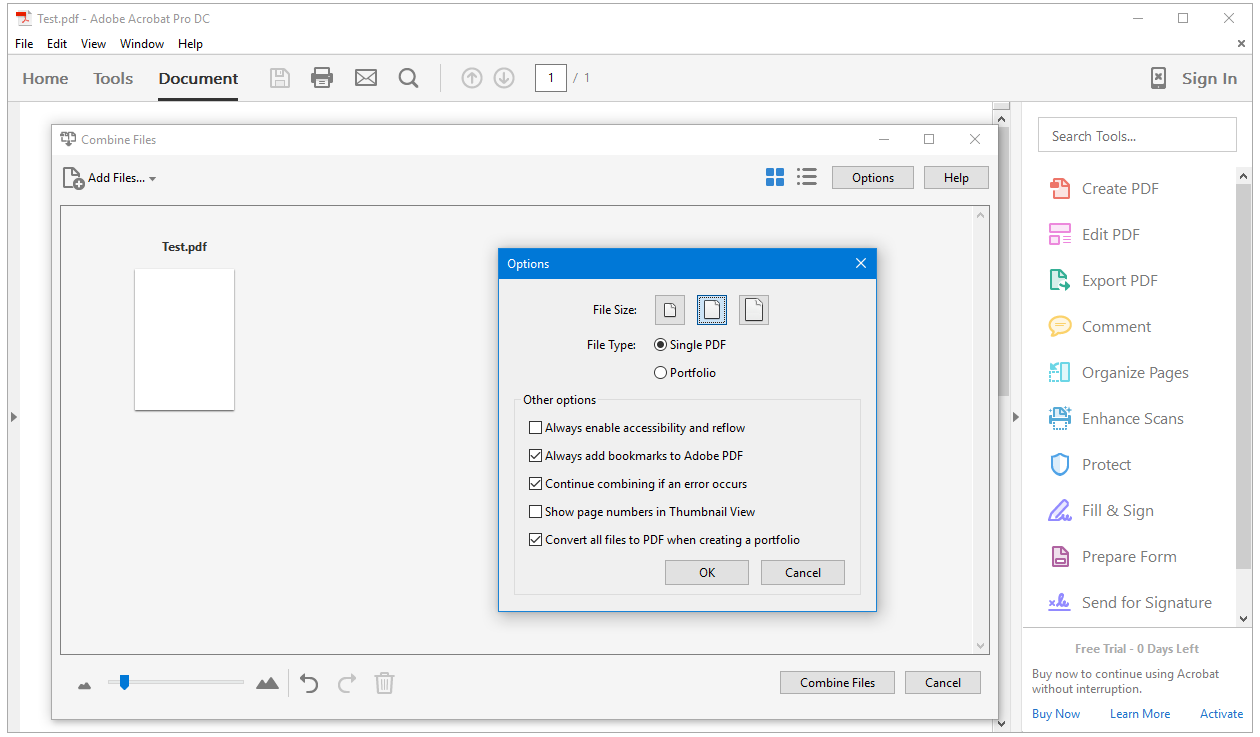Viewport: 1260px width, 737px height.
Task: Open the Help menu
Action: (x=190, y=44)
